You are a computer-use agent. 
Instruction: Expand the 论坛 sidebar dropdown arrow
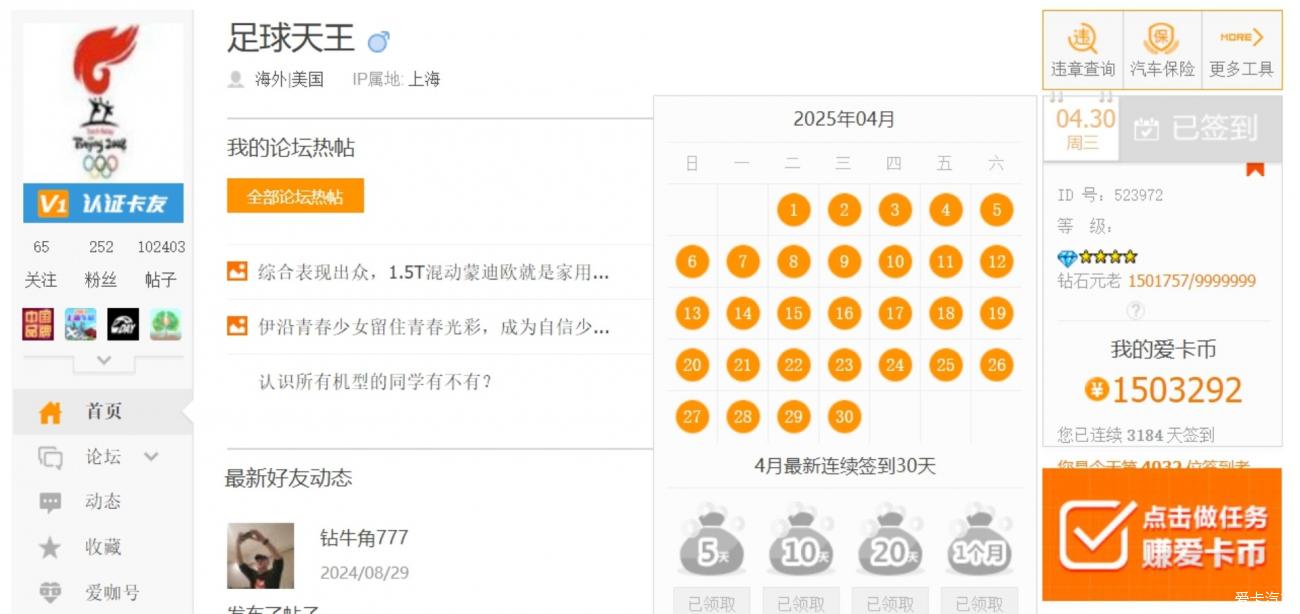click(x=152, y=457)
